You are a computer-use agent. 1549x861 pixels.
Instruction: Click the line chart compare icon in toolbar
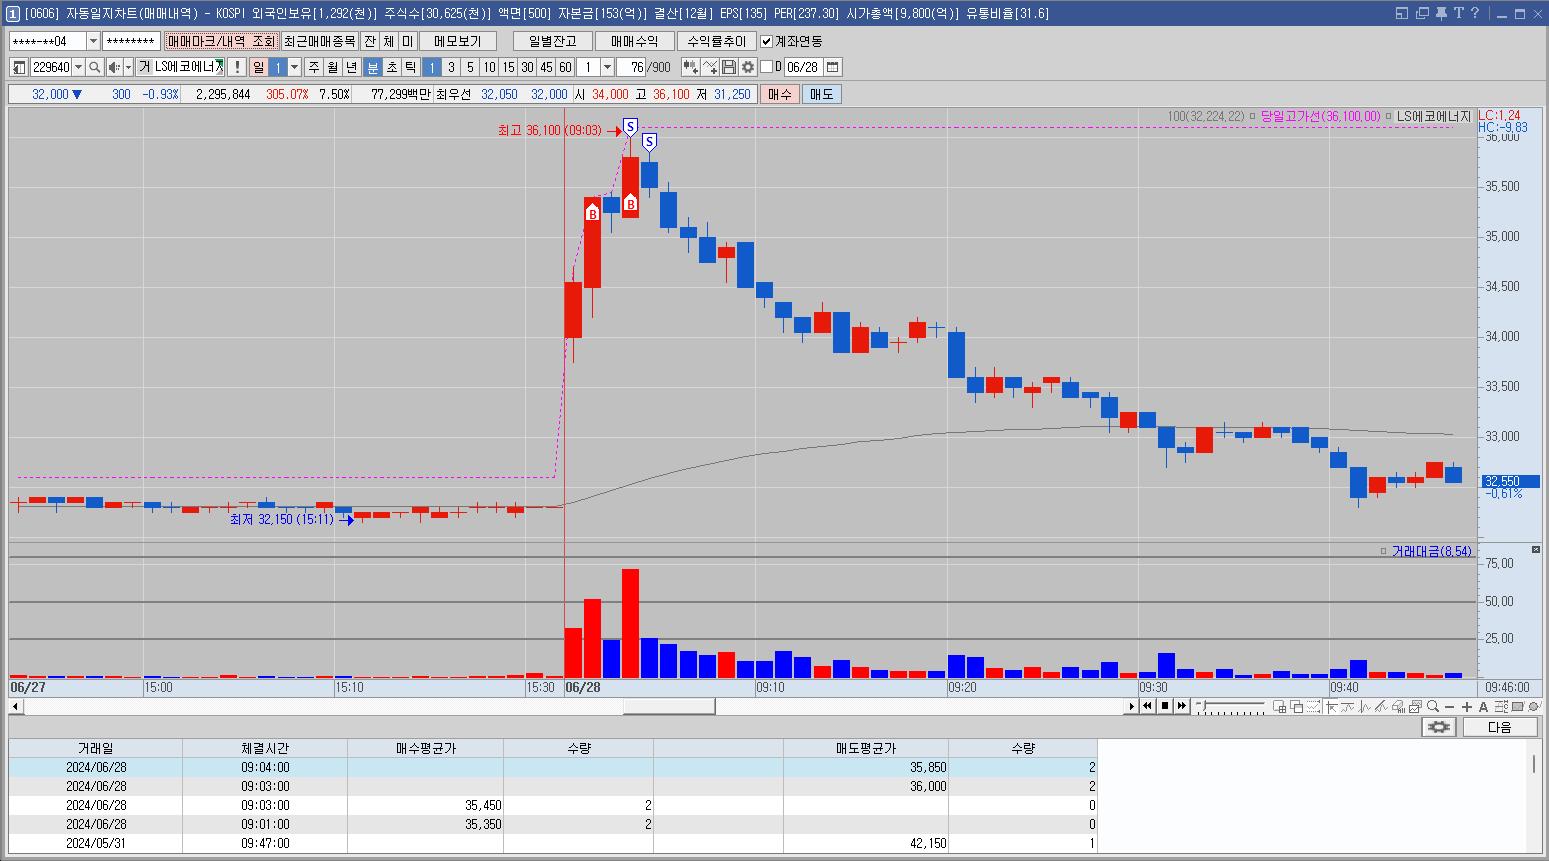(x=710, y=67)
